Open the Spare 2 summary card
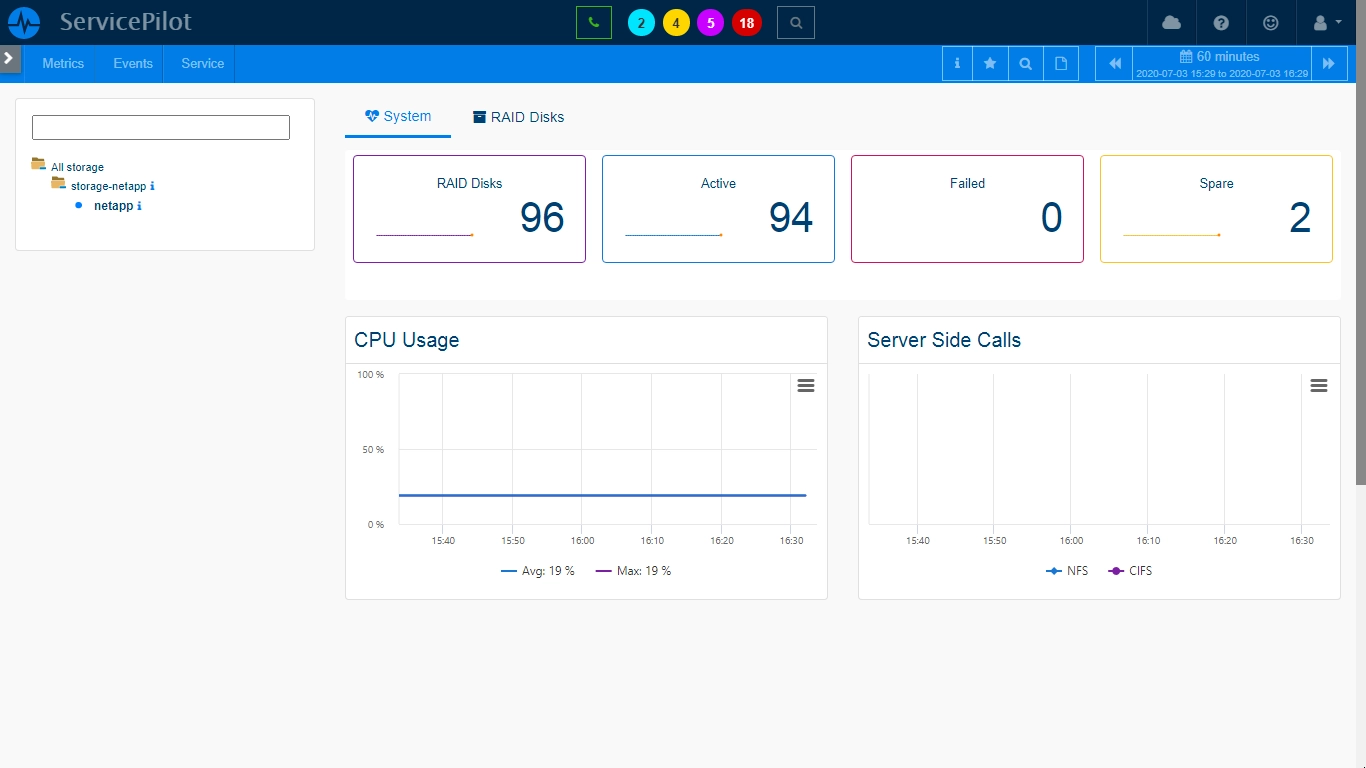 pyautogui.click(x=1216, y=209)
